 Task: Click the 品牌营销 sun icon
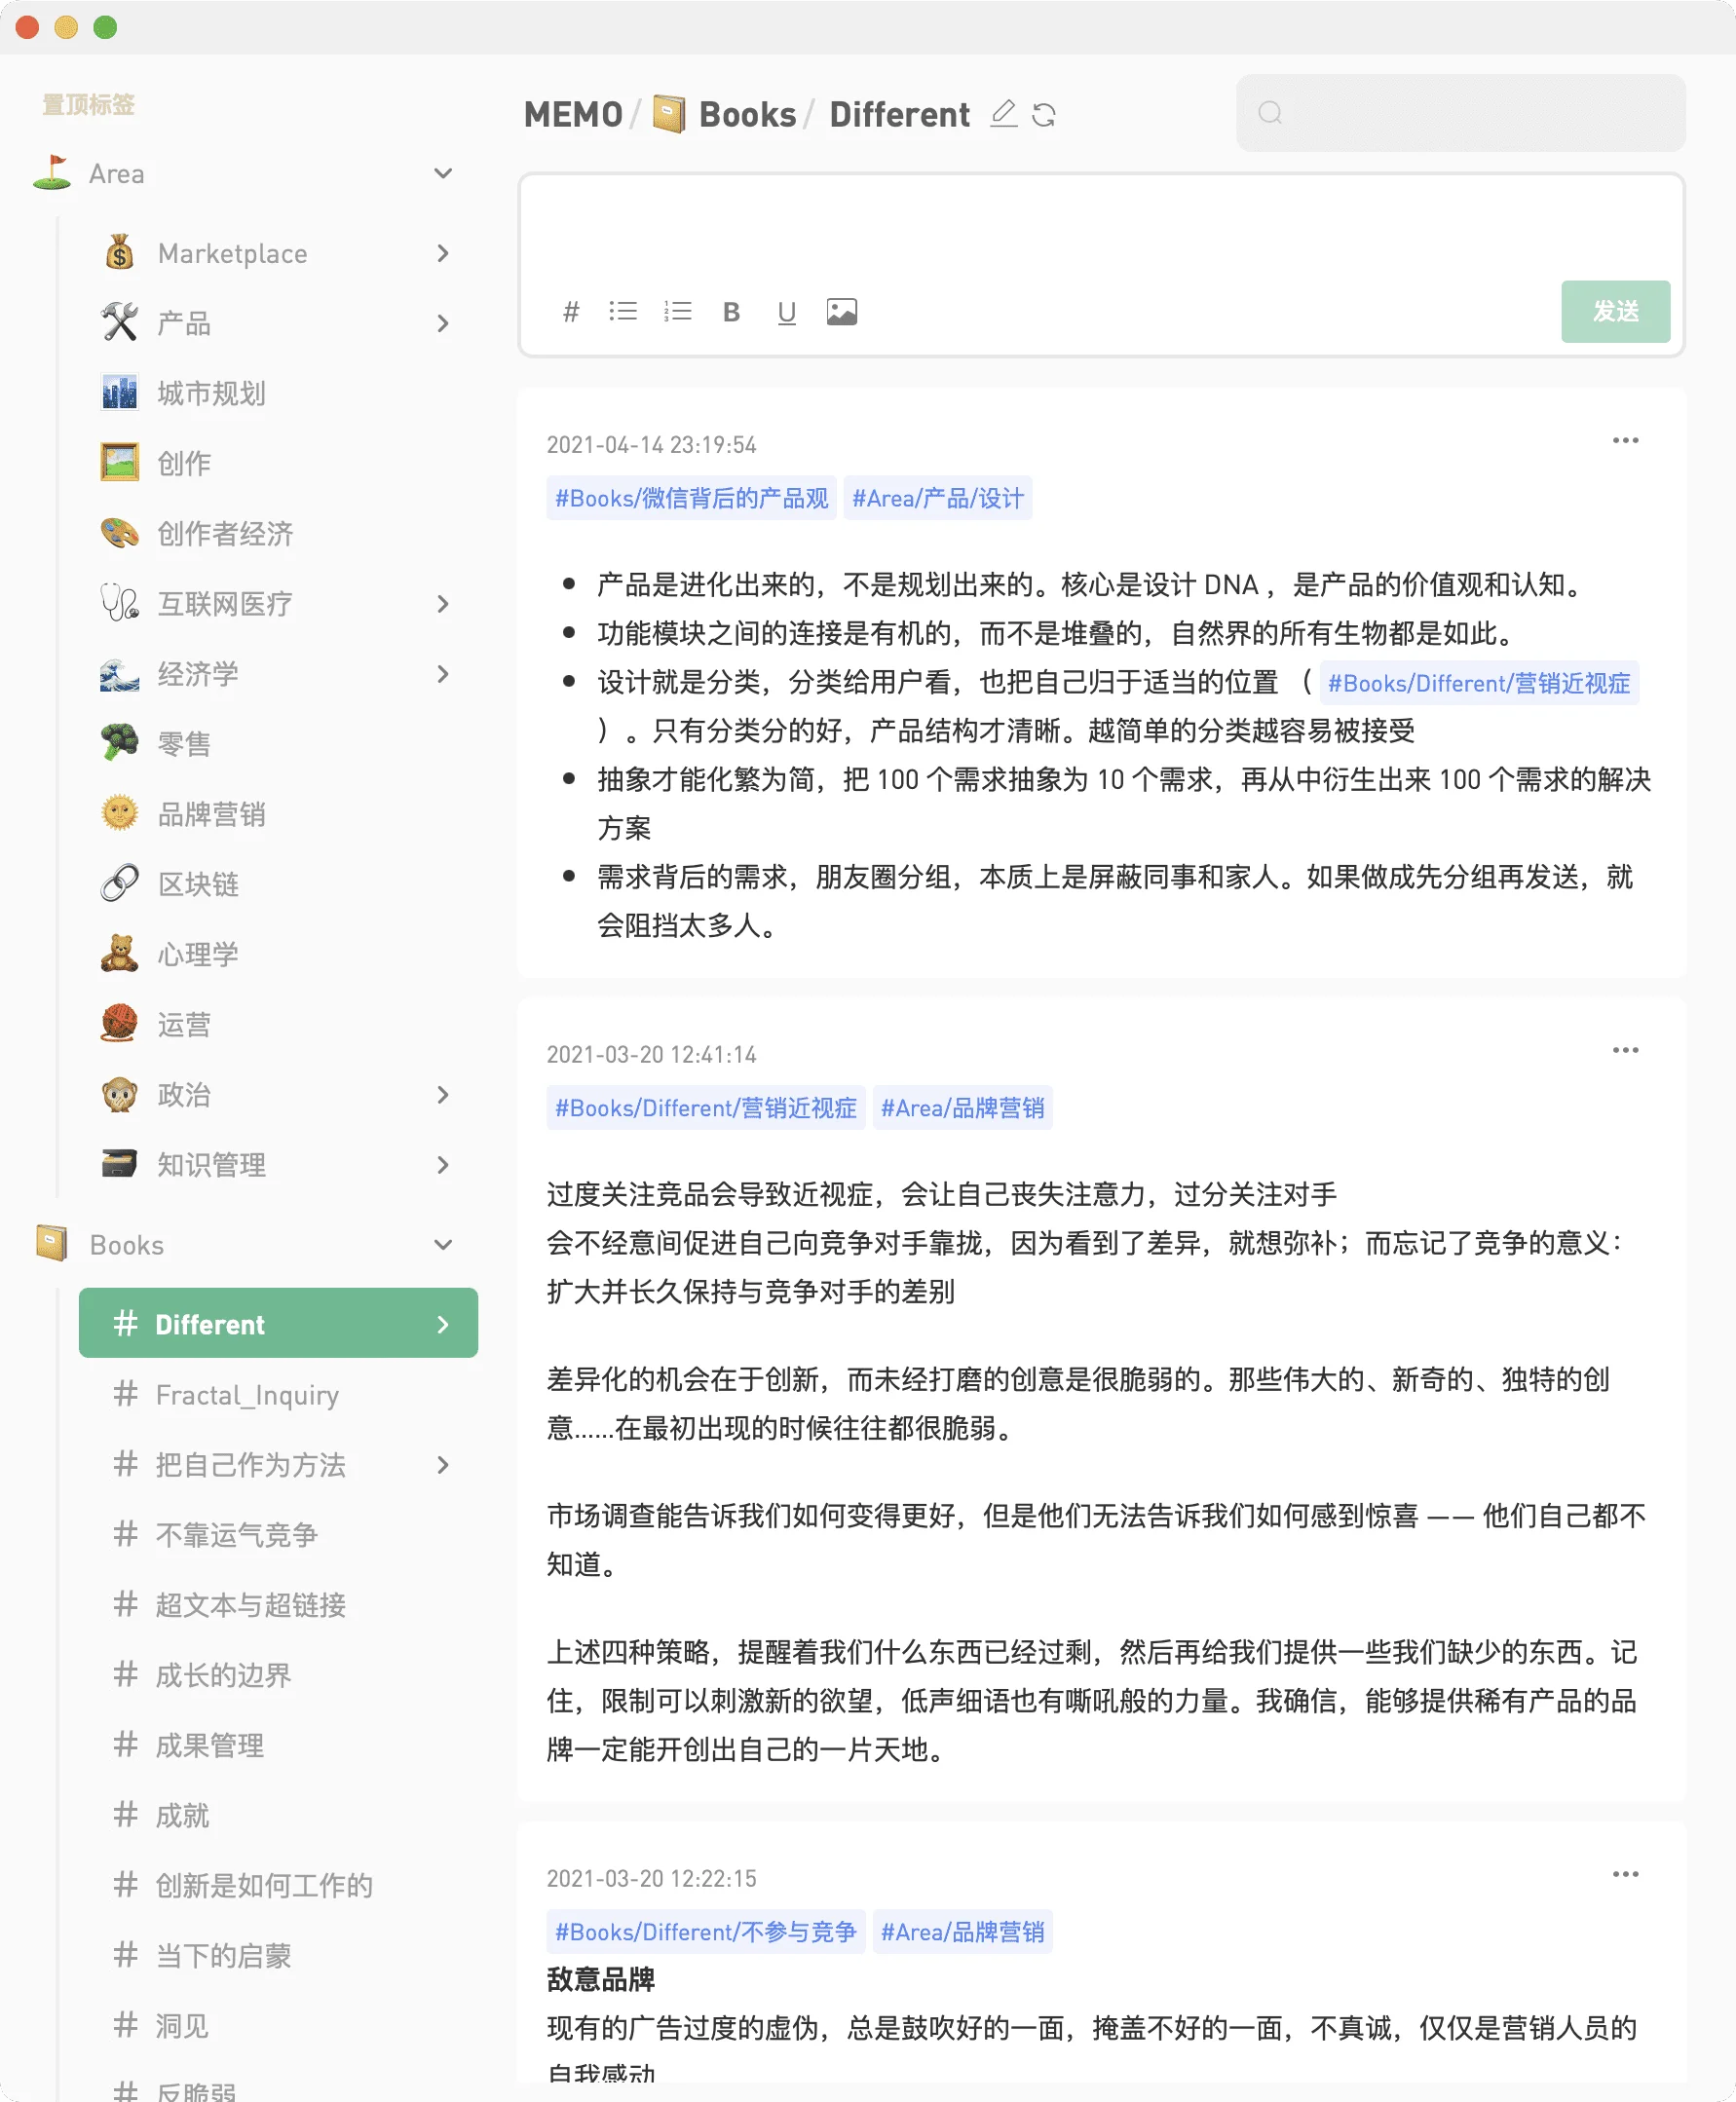pyautogui.click(x=120, y=813)
